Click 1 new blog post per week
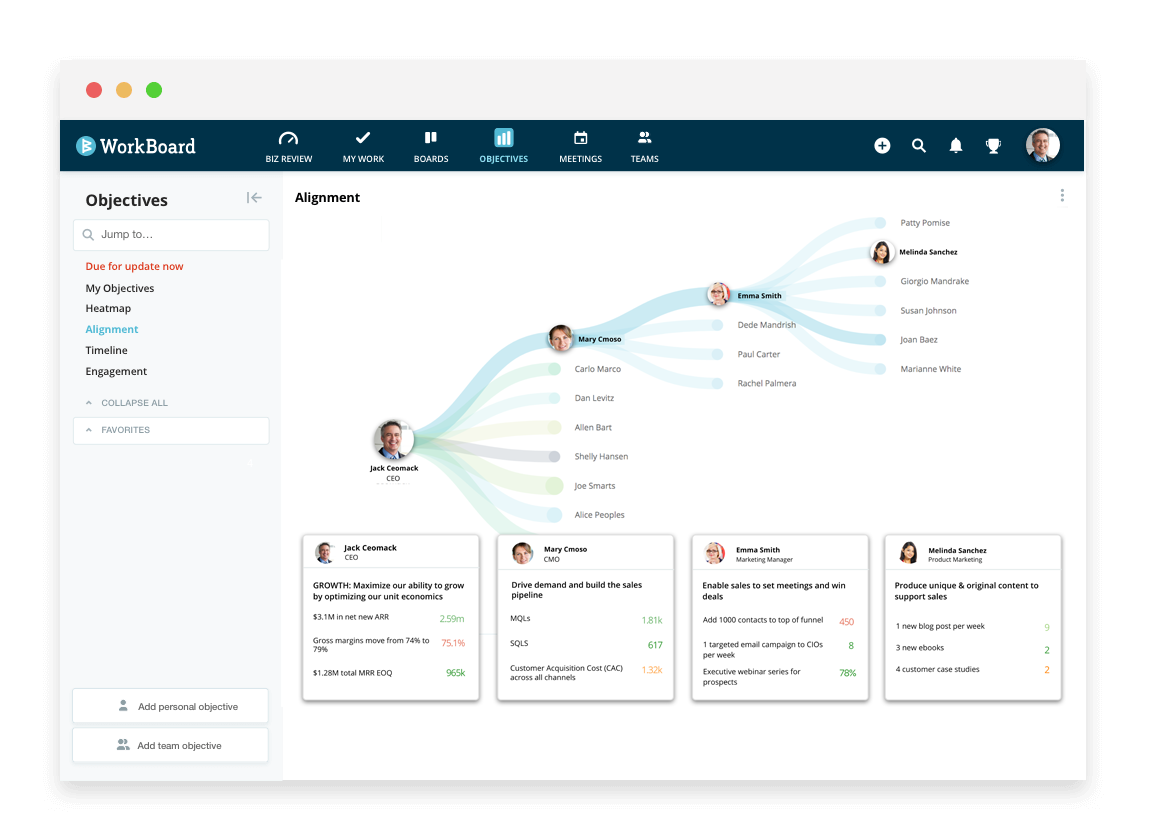The image size is (1160, 840). [x=940, y=626]
